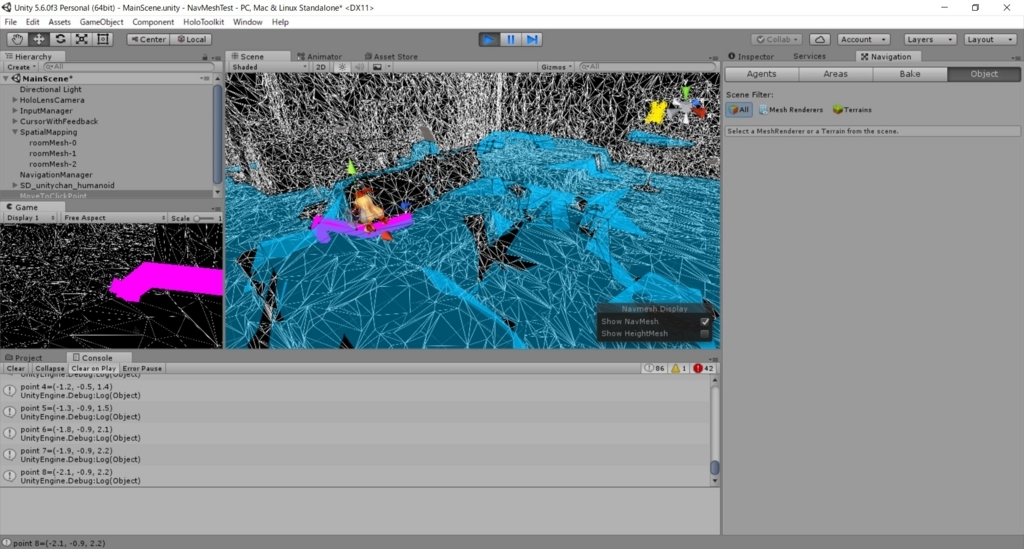Open the File menu
This screenshot has width=1024, height=549.
(x=10, y=22)
